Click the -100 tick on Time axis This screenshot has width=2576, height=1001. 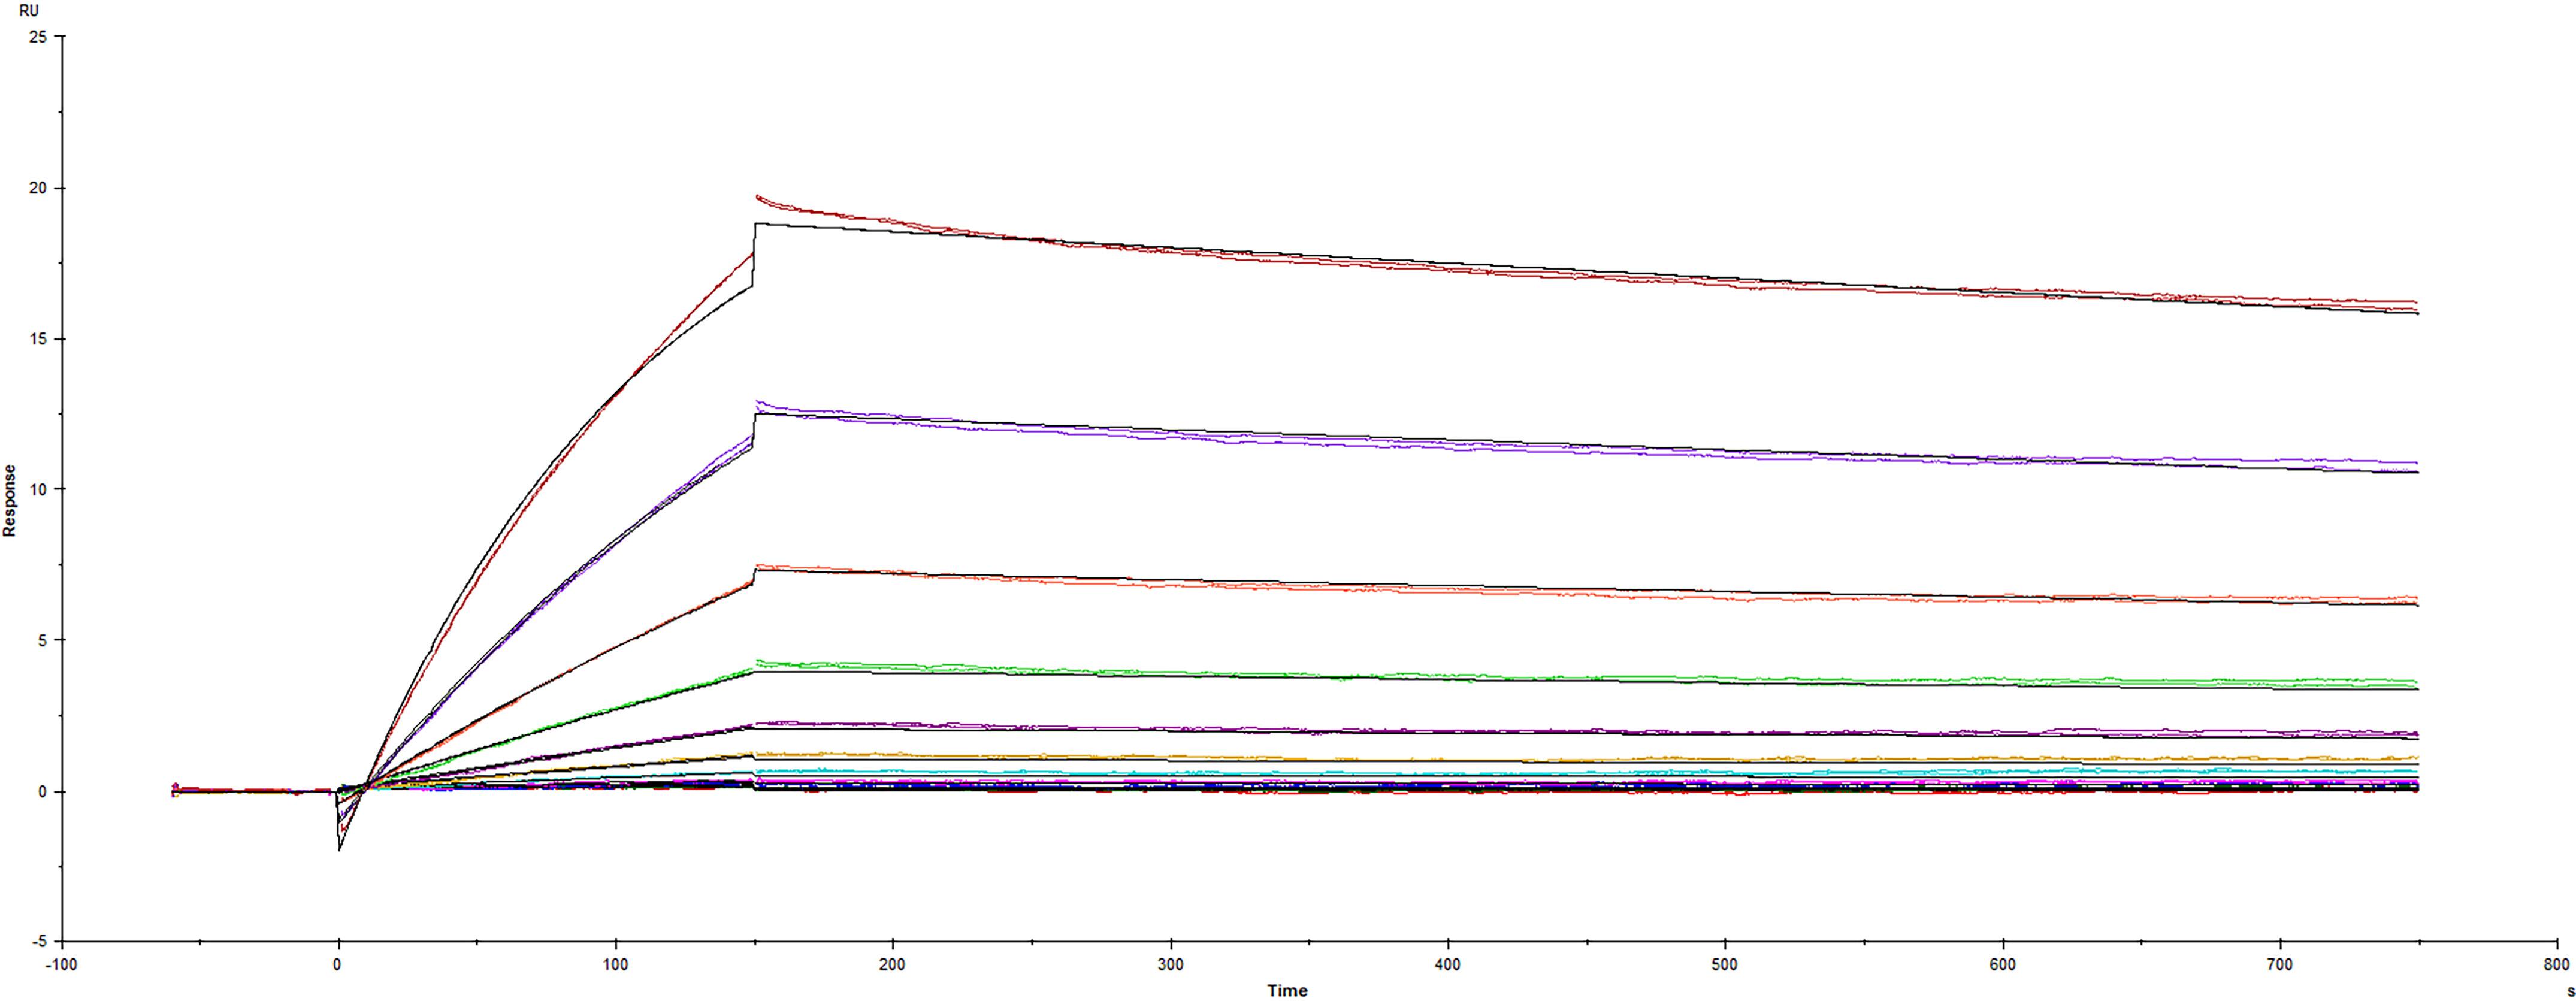point(61,965)
